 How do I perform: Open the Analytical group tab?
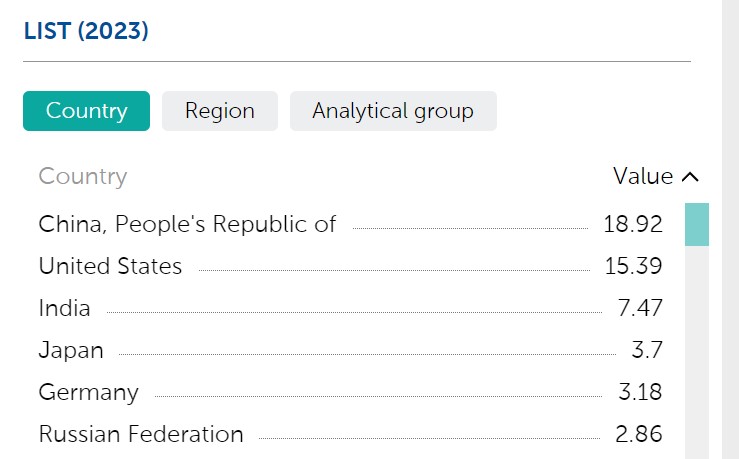click(393, 111)
